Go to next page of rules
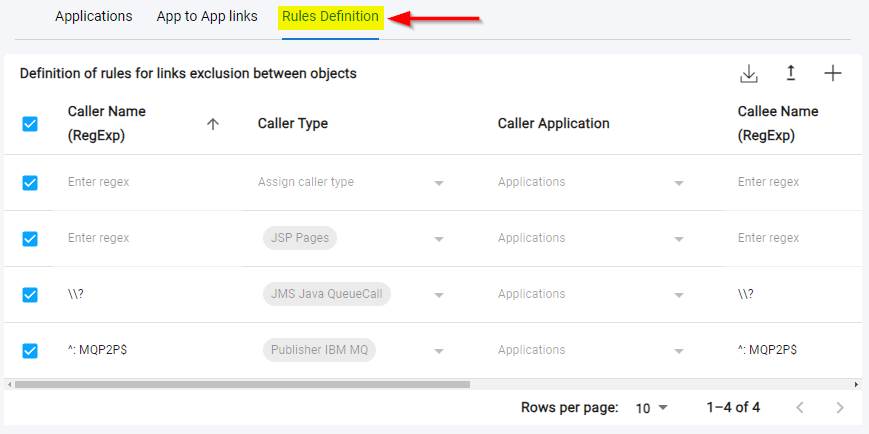 pos(840,407)
